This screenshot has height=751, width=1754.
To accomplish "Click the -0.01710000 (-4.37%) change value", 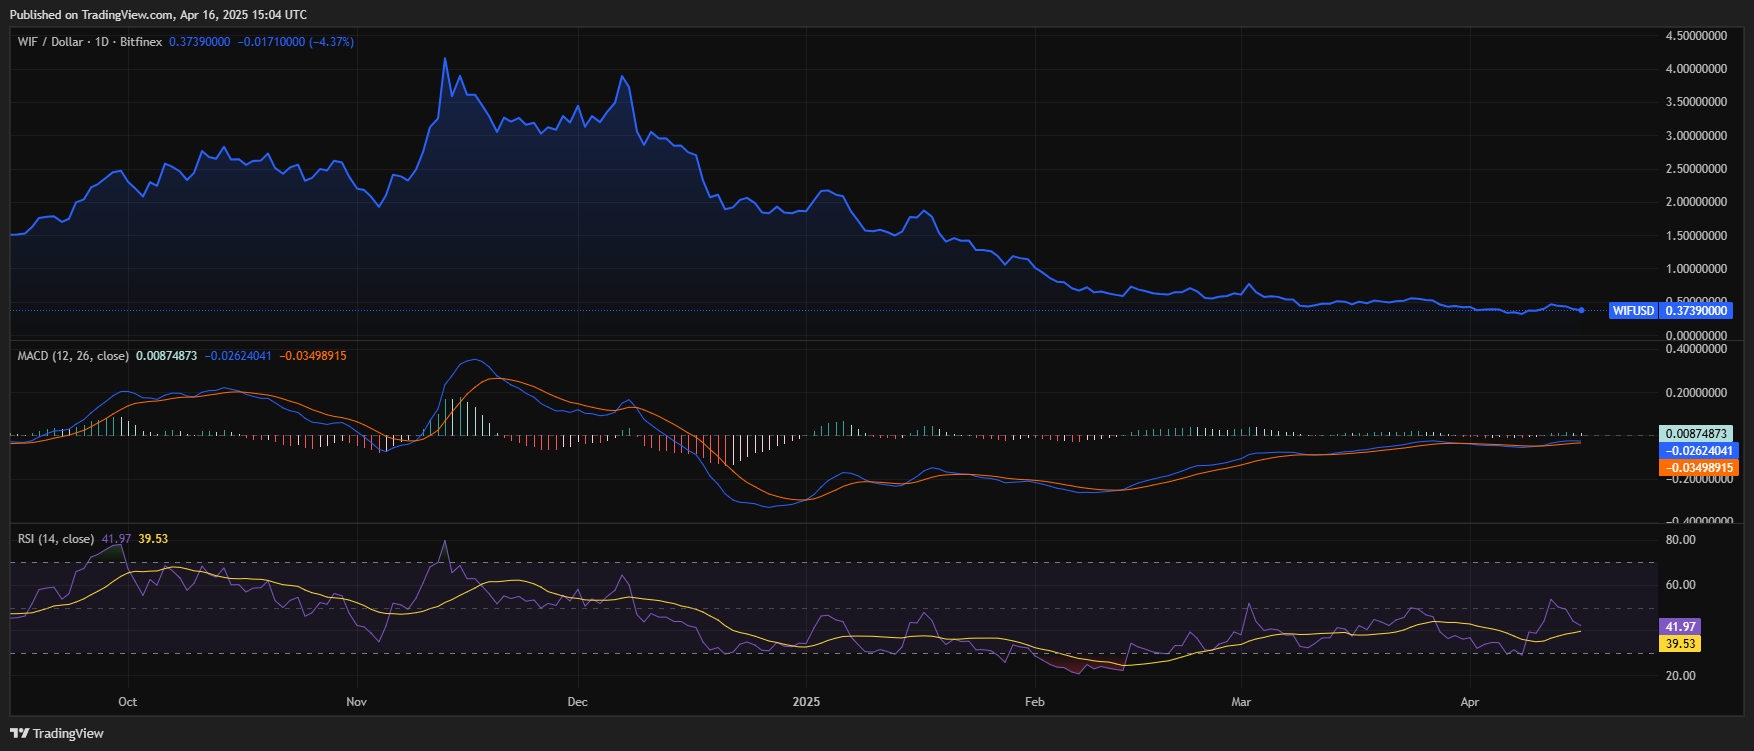I will 296,42.
